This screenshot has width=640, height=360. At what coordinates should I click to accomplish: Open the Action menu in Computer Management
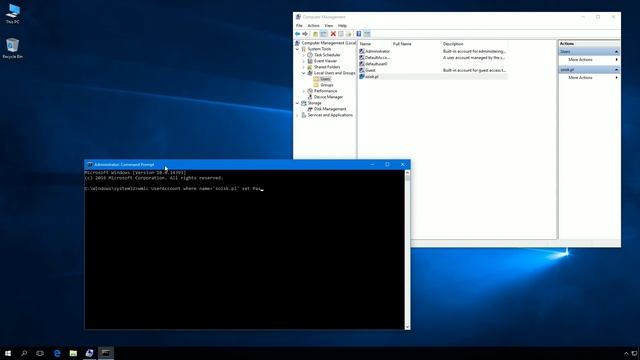point(313,26)
